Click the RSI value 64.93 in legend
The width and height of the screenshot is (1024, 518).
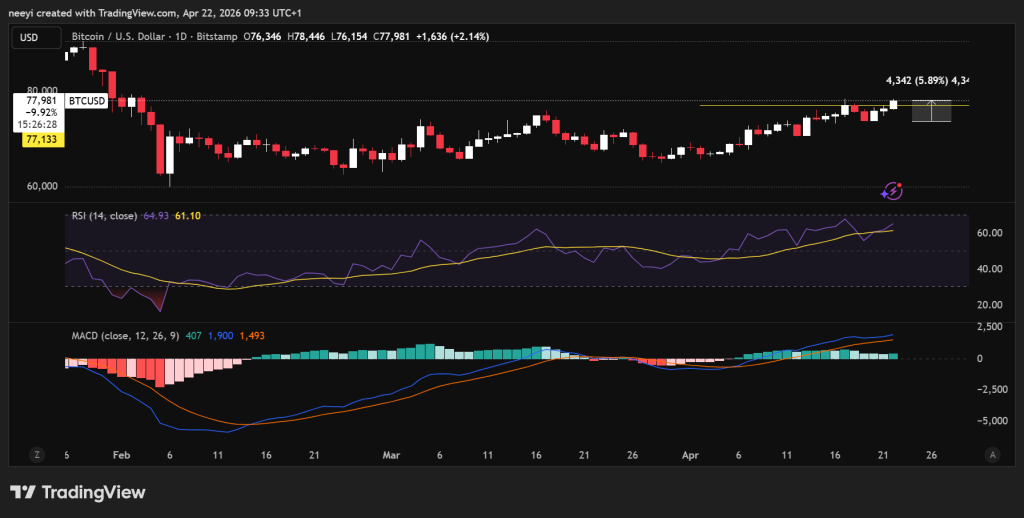coord(157,215)
